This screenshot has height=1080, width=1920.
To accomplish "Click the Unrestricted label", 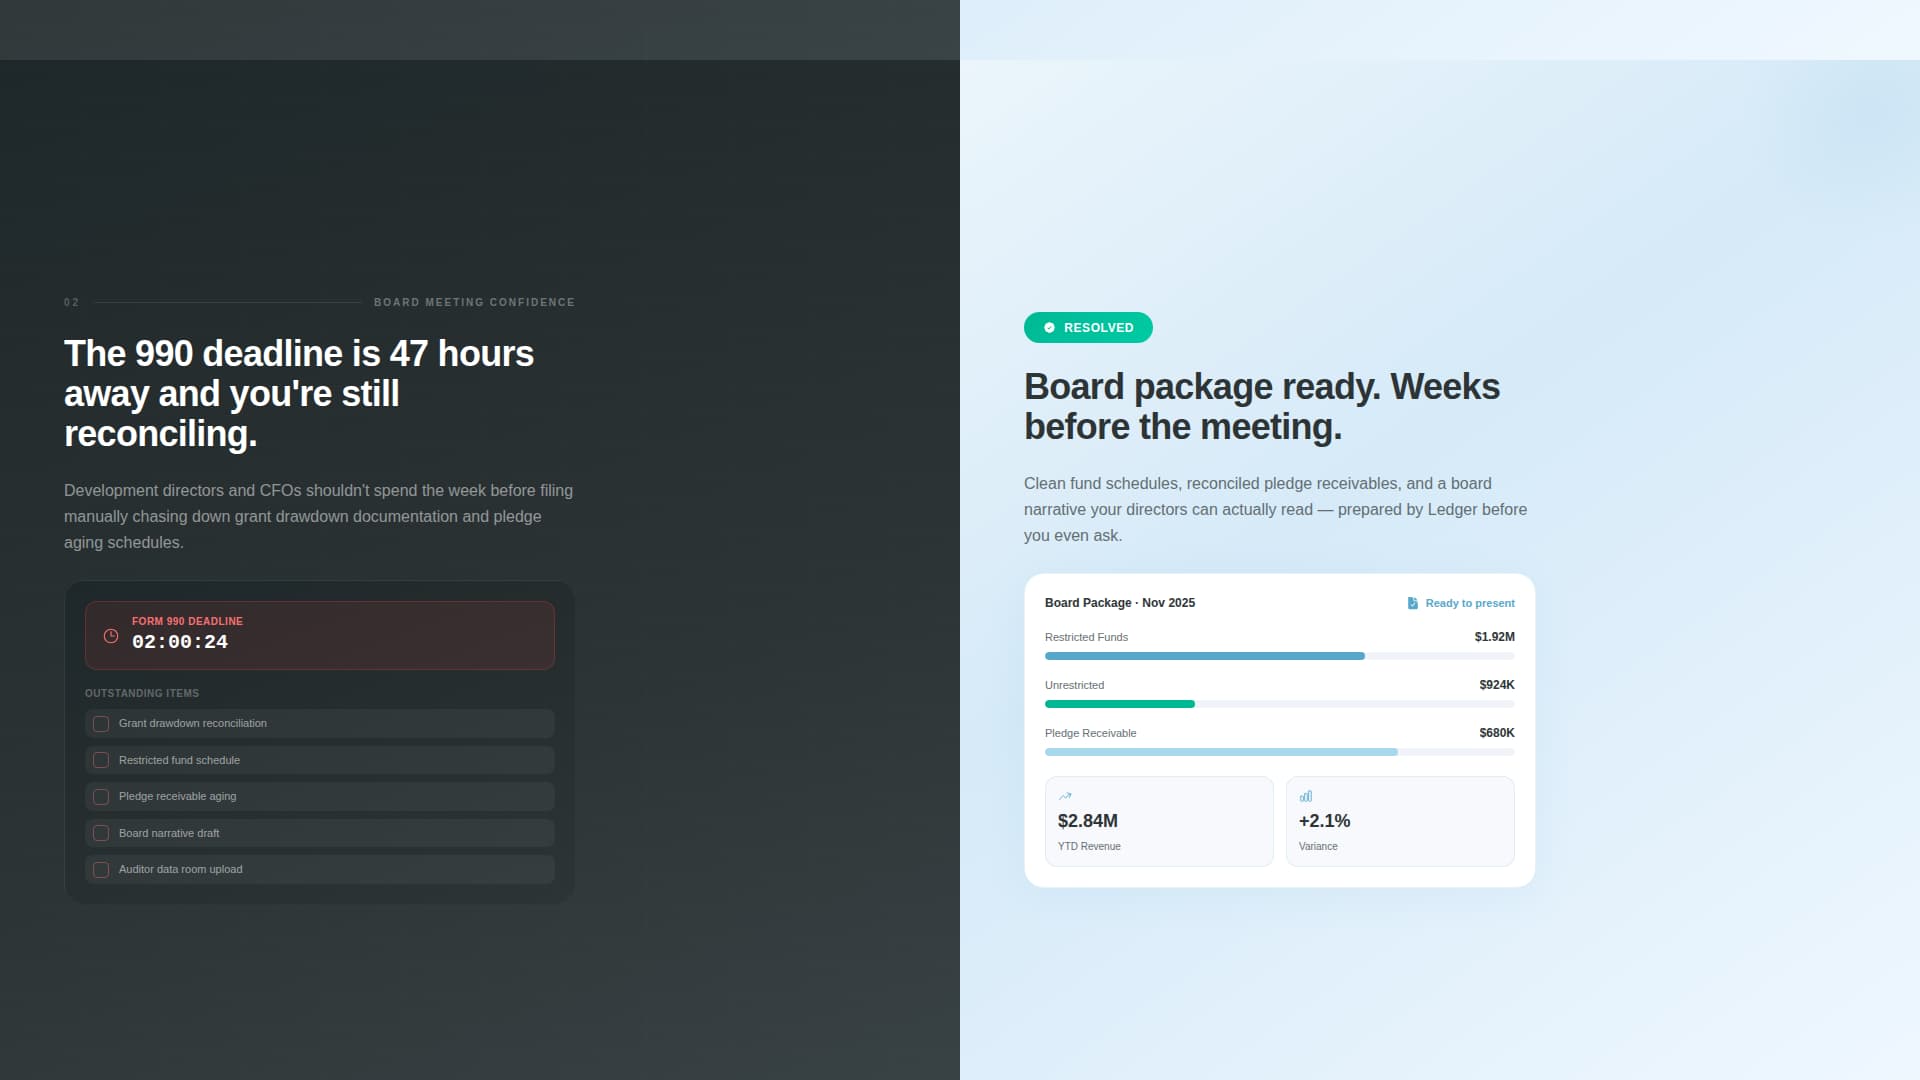I will click(x=1074, y=685).
